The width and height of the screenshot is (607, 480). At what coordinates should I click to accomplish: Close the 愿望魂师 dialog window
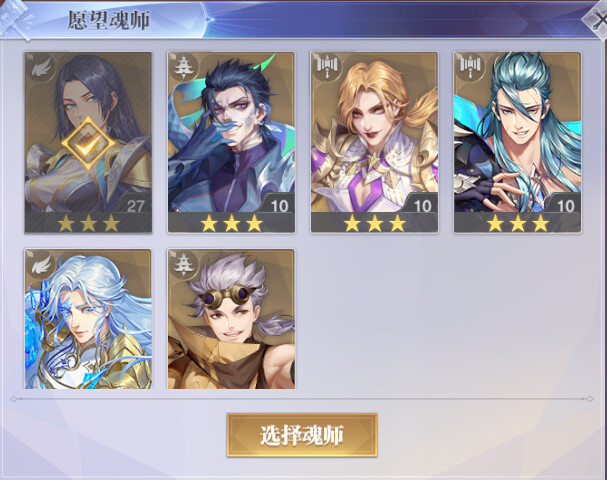click(x=596, y=19)
